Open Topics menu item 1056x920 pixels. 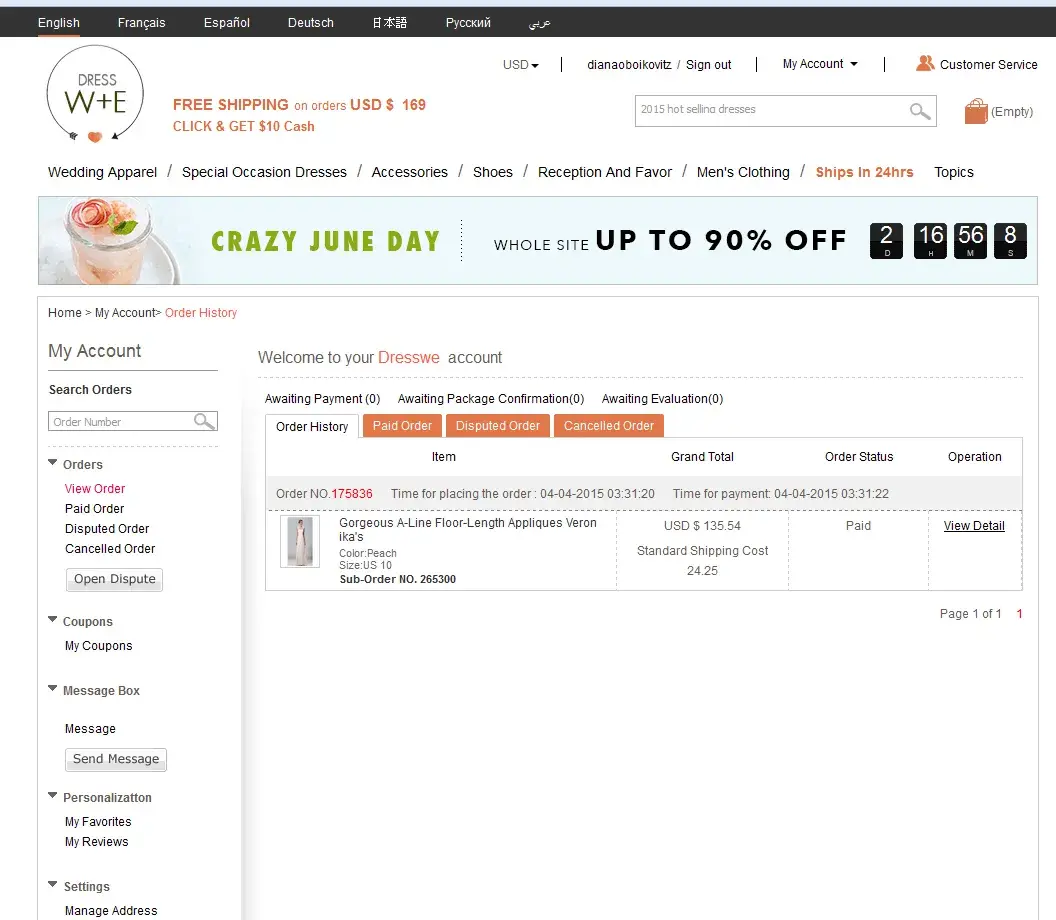(x=954, y=172)
